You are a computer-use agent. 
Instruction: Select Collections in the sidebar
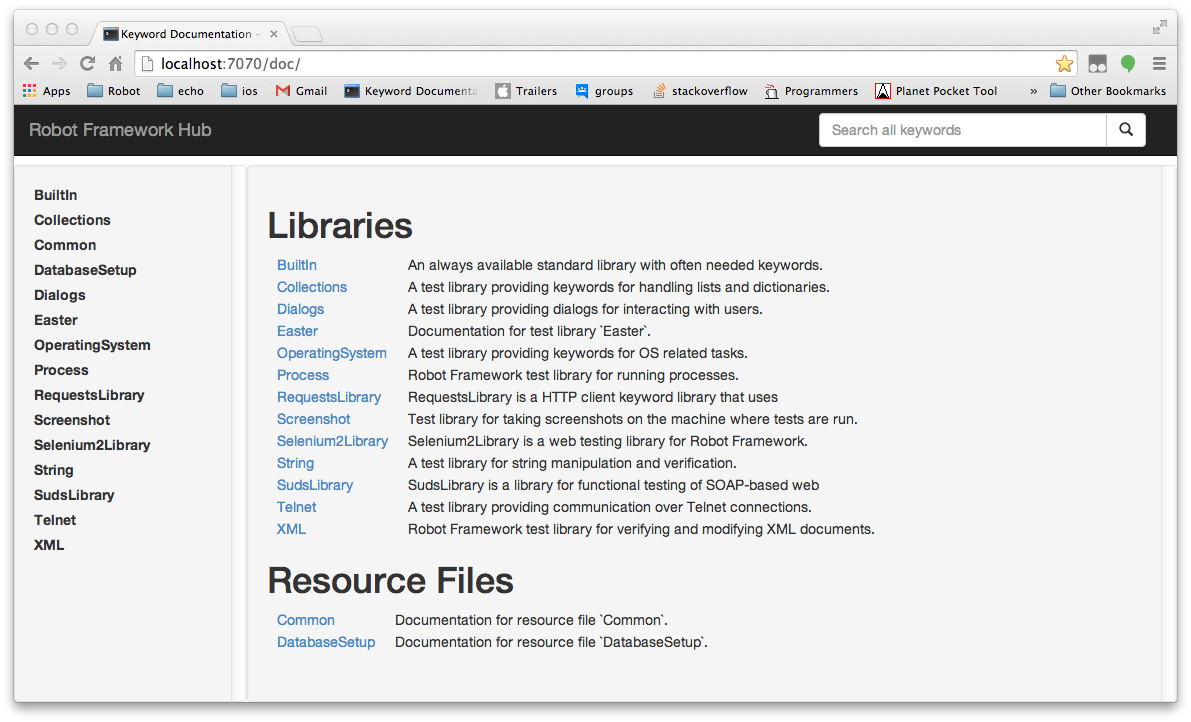[72, 220]
